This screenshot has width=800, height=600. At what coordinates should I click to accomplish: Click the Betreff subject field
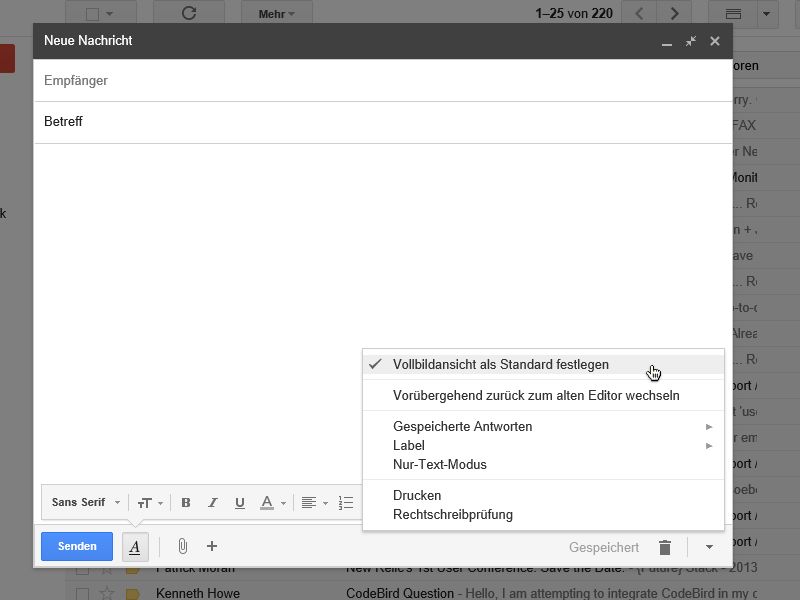pyautogui.click(x=383, y=122)
